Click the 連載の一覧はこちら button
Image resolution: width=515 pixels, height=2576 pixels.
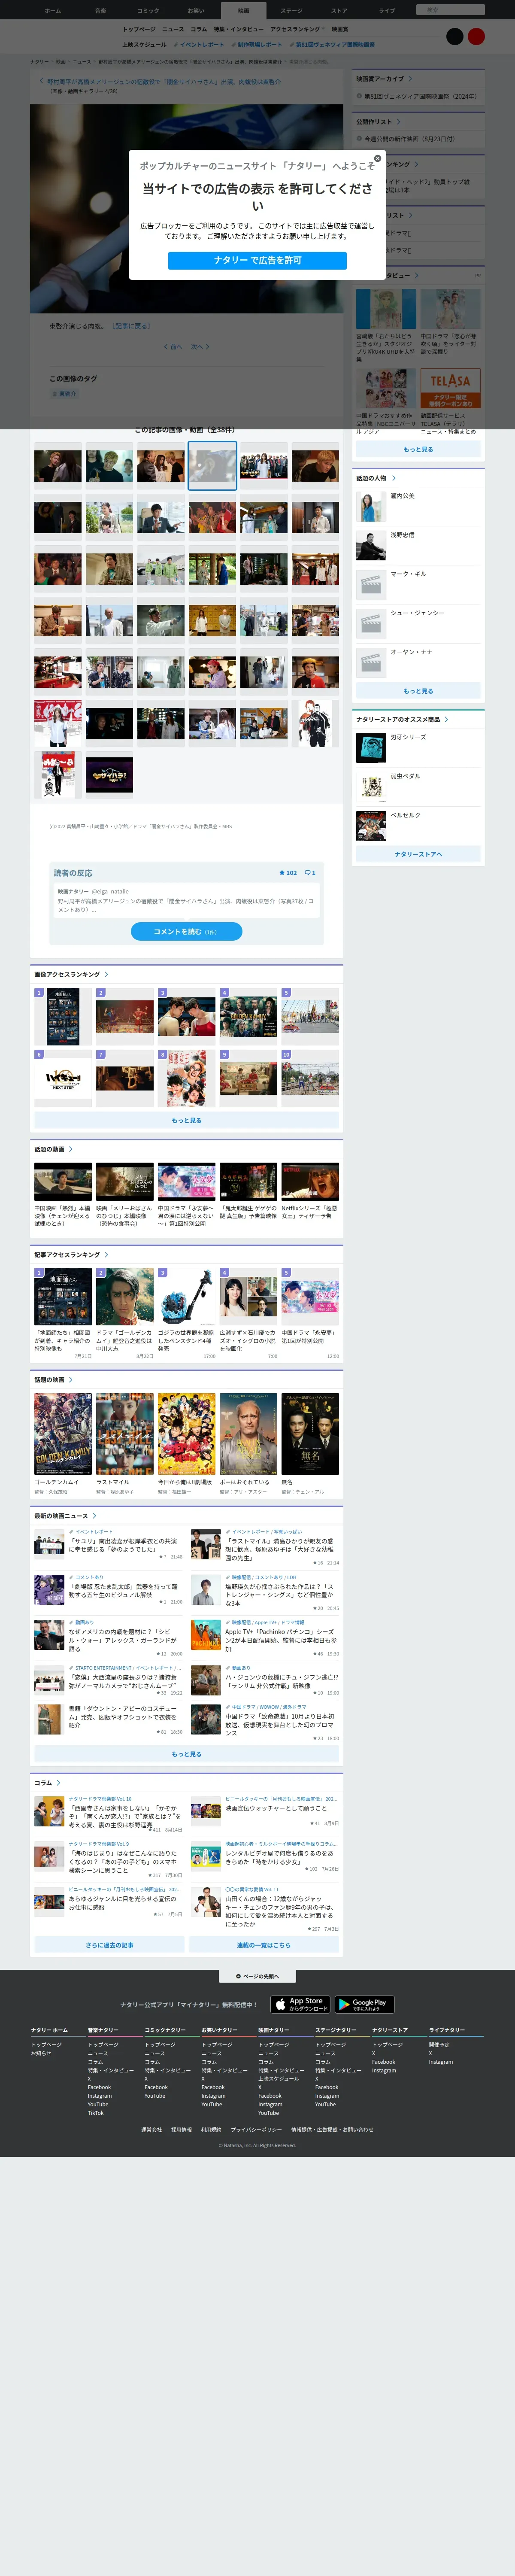pos(264,1945)
